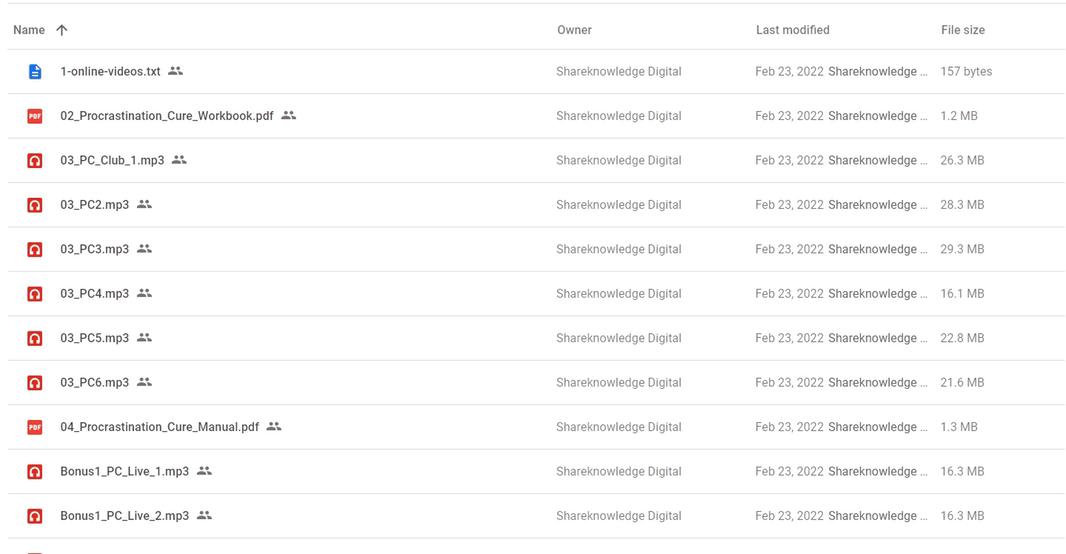Select the Bonus1_PC_Live_1.mp3 file name
The height and width of the screenshot is (554, 1066).
pyautogui.click(x=124, y=471)
